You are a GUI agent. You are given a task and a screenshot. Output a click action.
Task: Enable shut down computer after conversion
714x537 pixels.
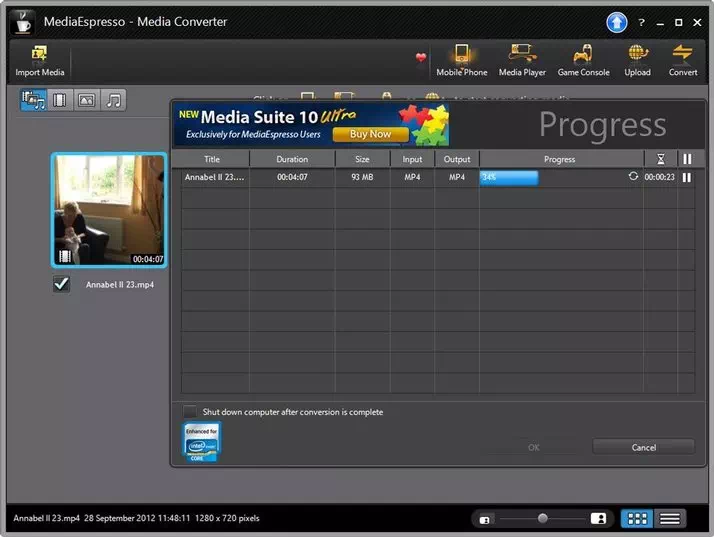point(189,411)
